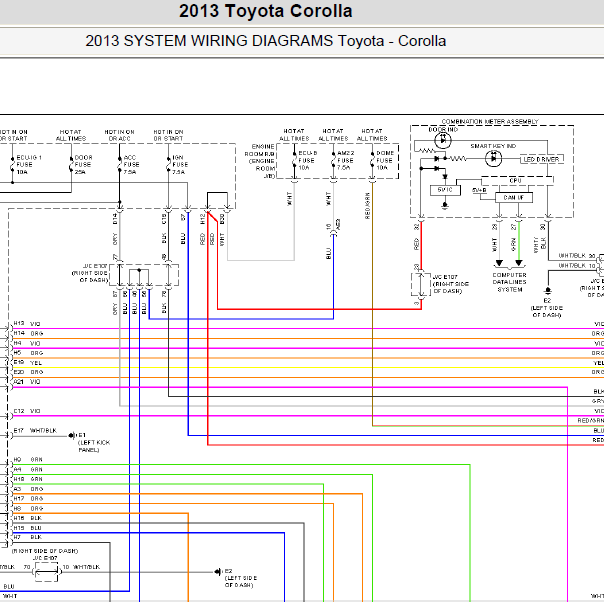Click the H8 ORG terminal label
604x602 pixels.
click(28, 509)
